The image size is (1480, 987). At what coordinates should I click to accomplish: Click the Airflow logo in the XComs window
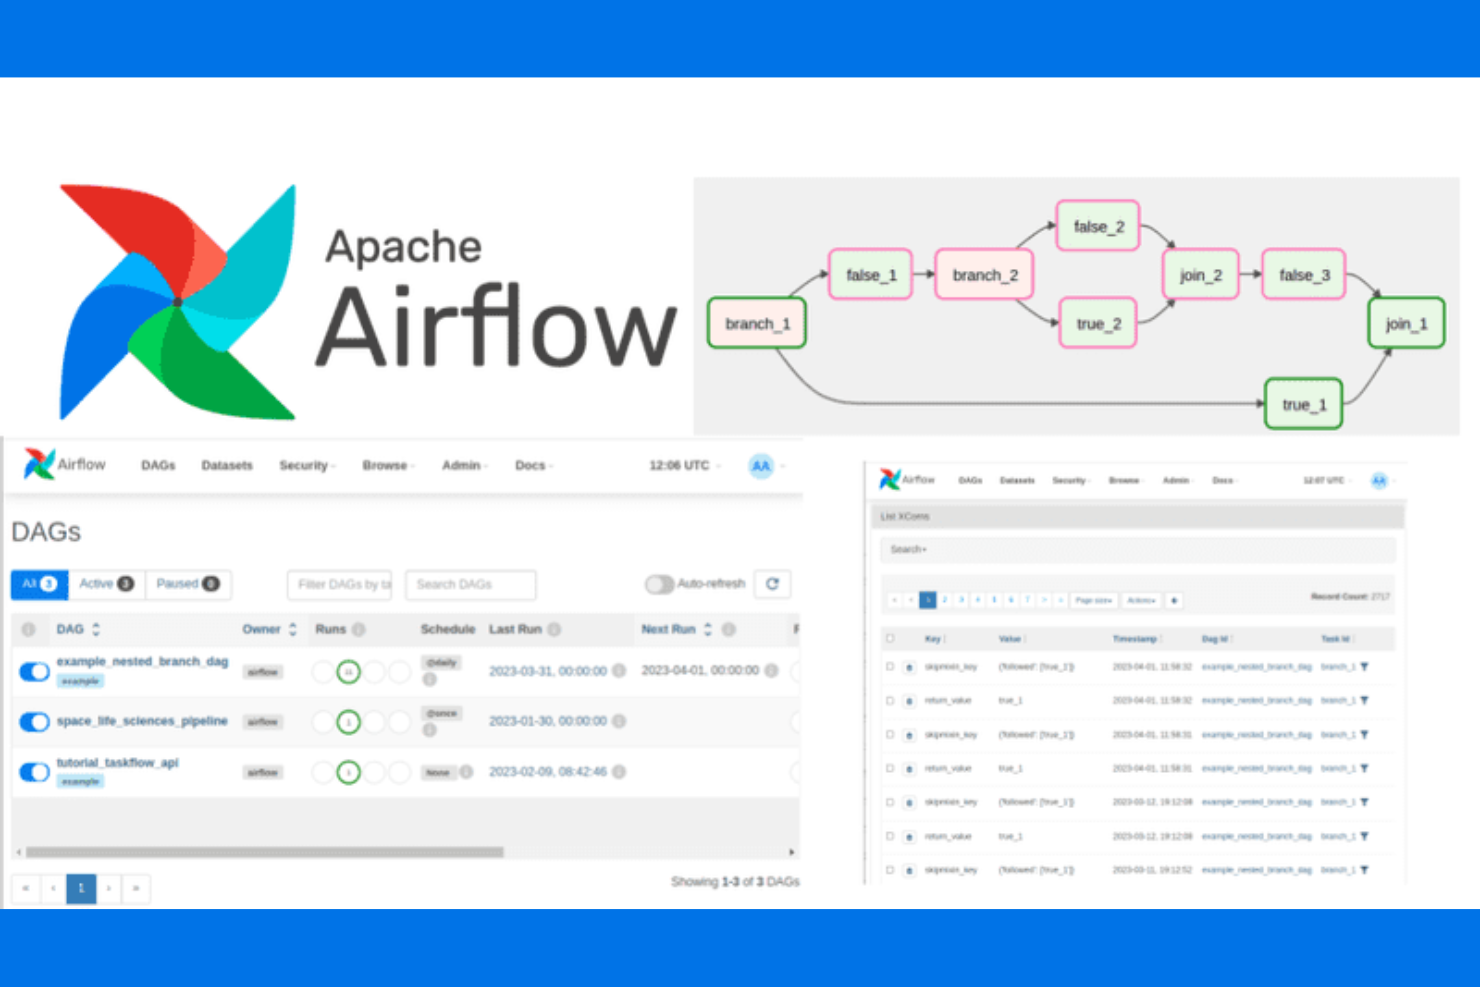pyautogui.click(x=907, y=480)
